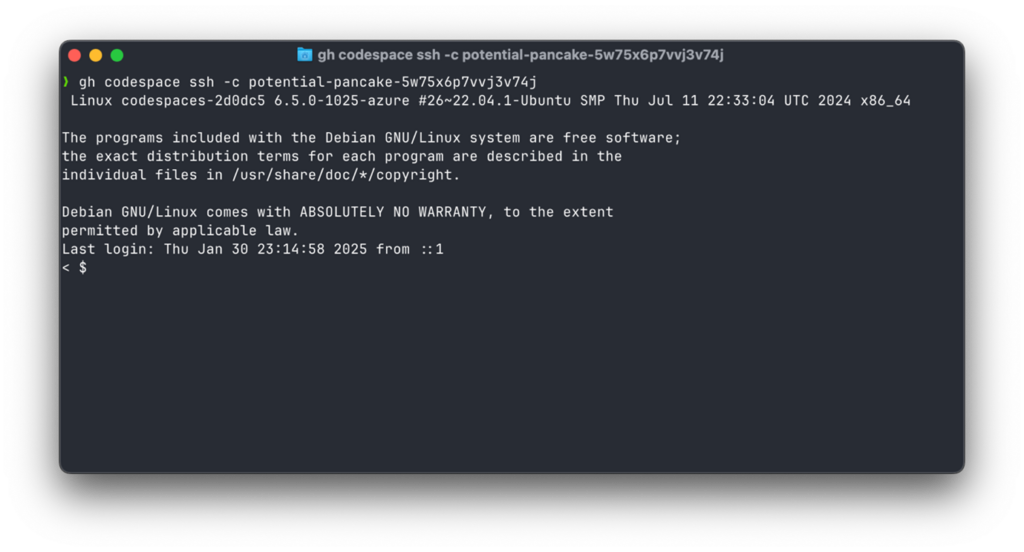Maximize the window with the green button
Screen dimensions: 1024x552
[117, 56]
